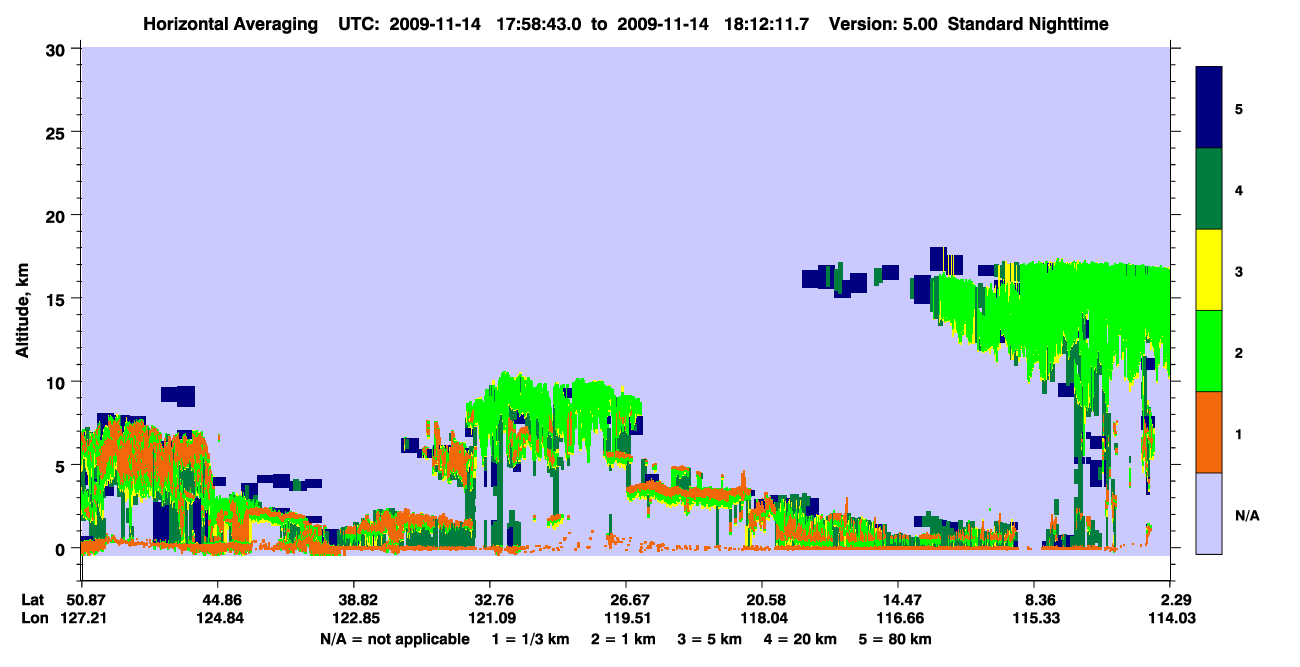This screenshot has width=1300, height=667.
Task: Click longitude value 124.84
Action: pos(218,618)
